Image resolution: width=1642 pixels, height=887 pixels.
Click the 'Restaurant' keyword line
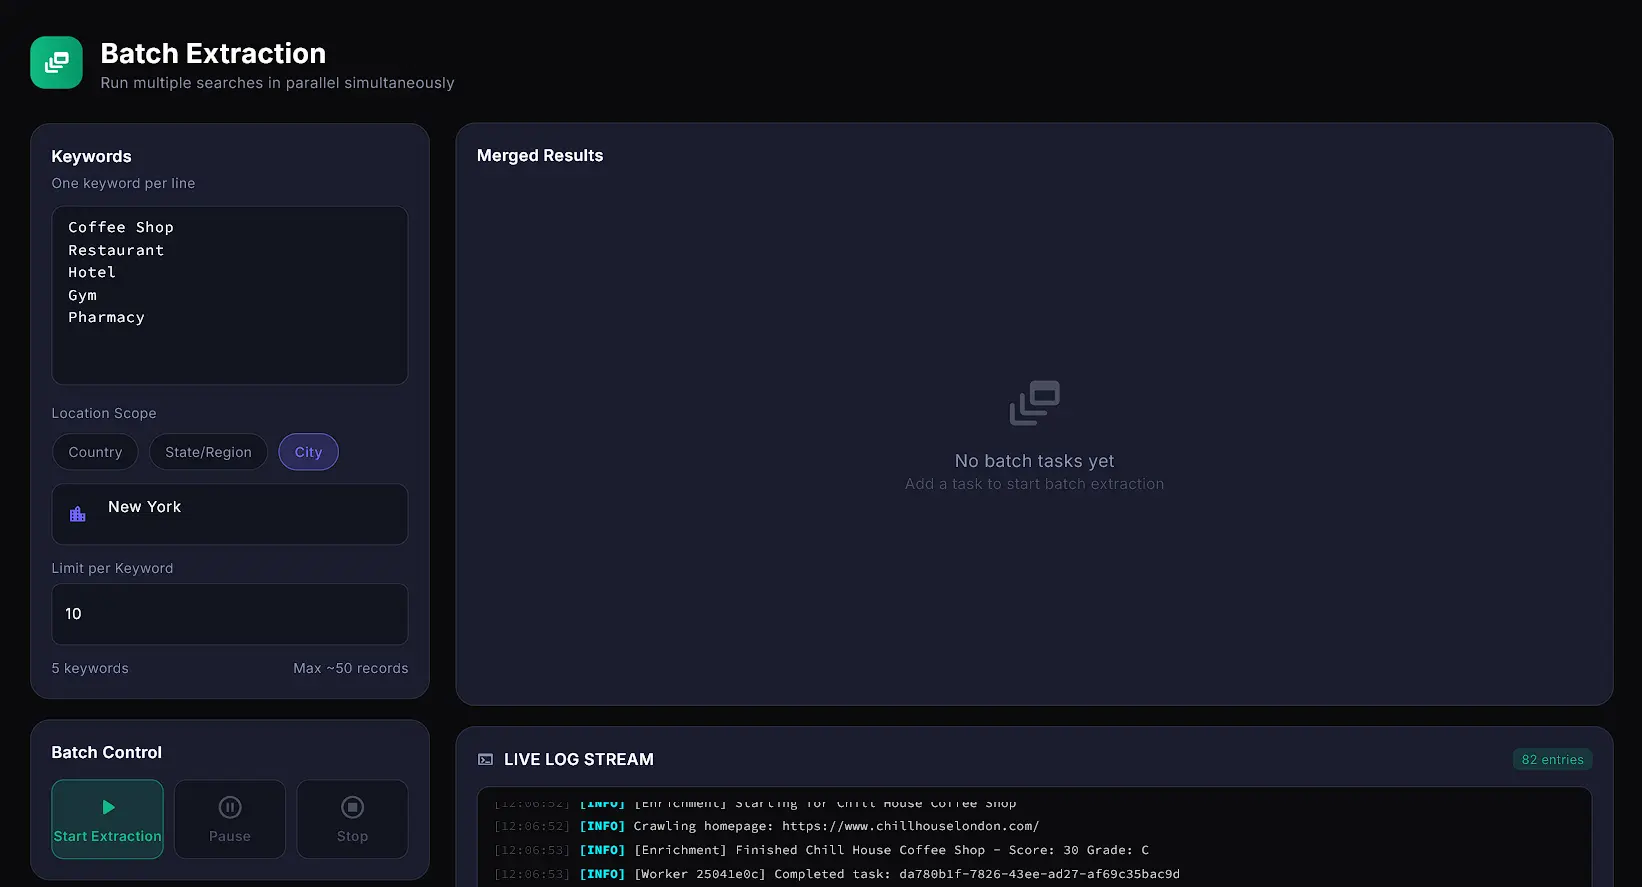pyautogui.click(x=116, y=250)
